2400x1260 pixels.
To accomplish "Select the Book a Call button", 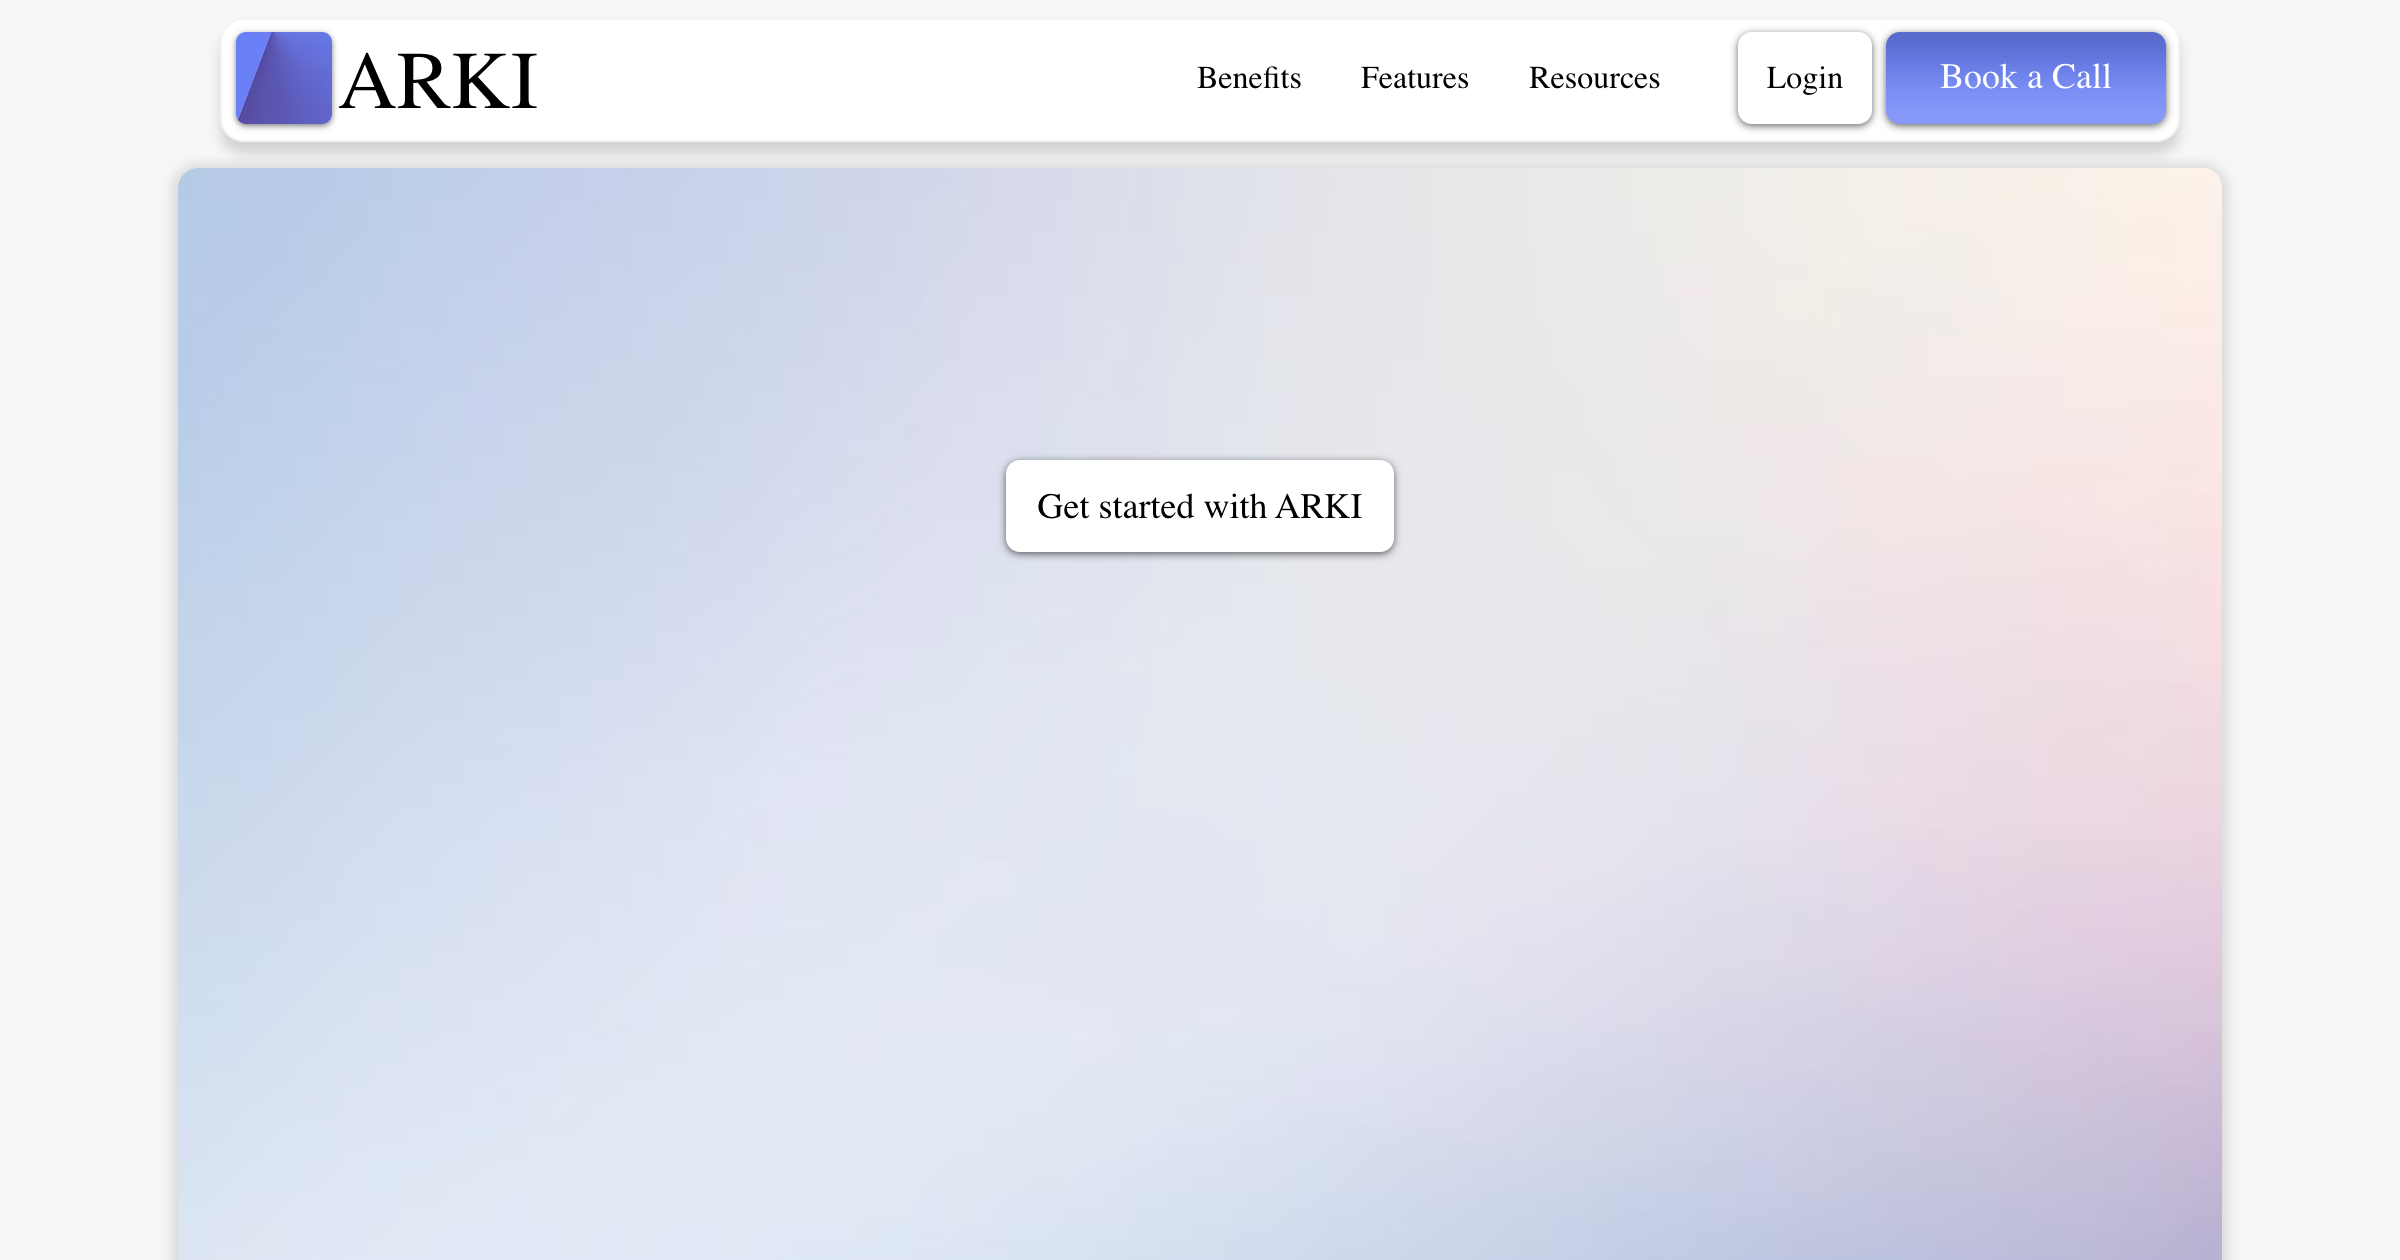I will [2026, 78].
